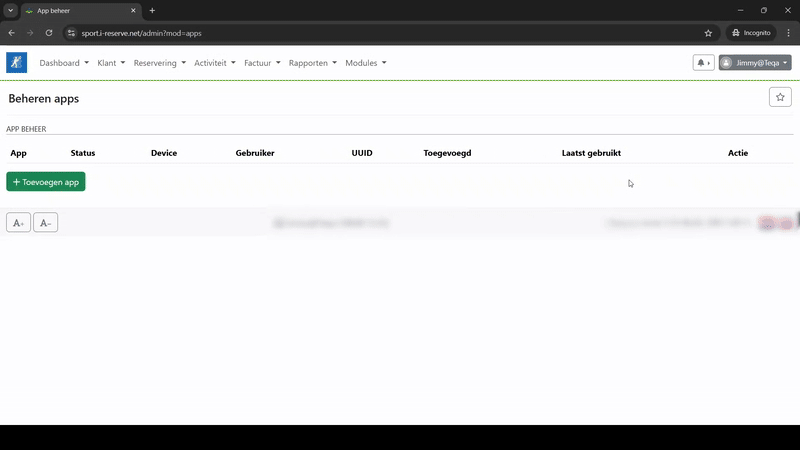
Task: Open the Rapporten menu
Action: click(x=312, y=63)
